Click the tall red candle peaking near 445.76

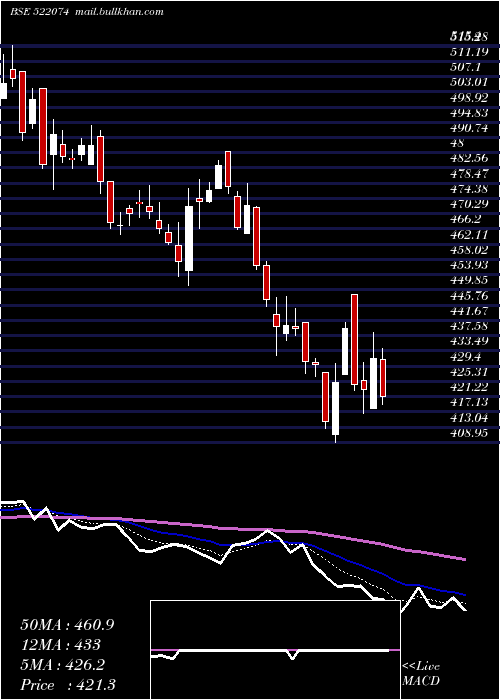(354, 339)
